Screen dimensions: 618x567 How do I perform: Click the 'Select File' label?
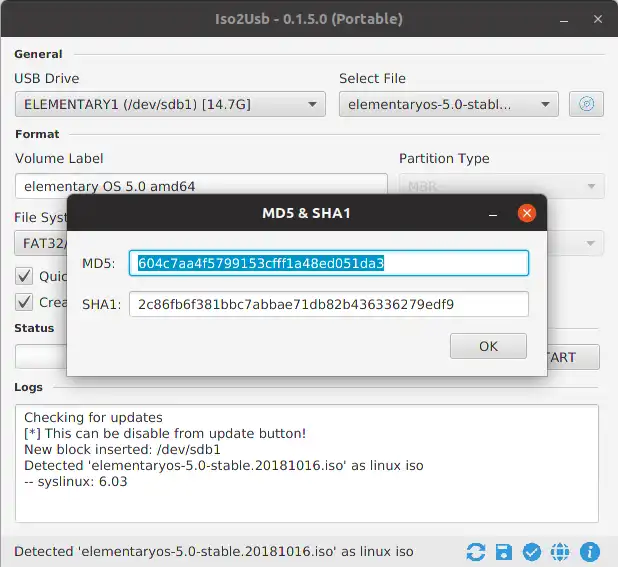(372, 78)
